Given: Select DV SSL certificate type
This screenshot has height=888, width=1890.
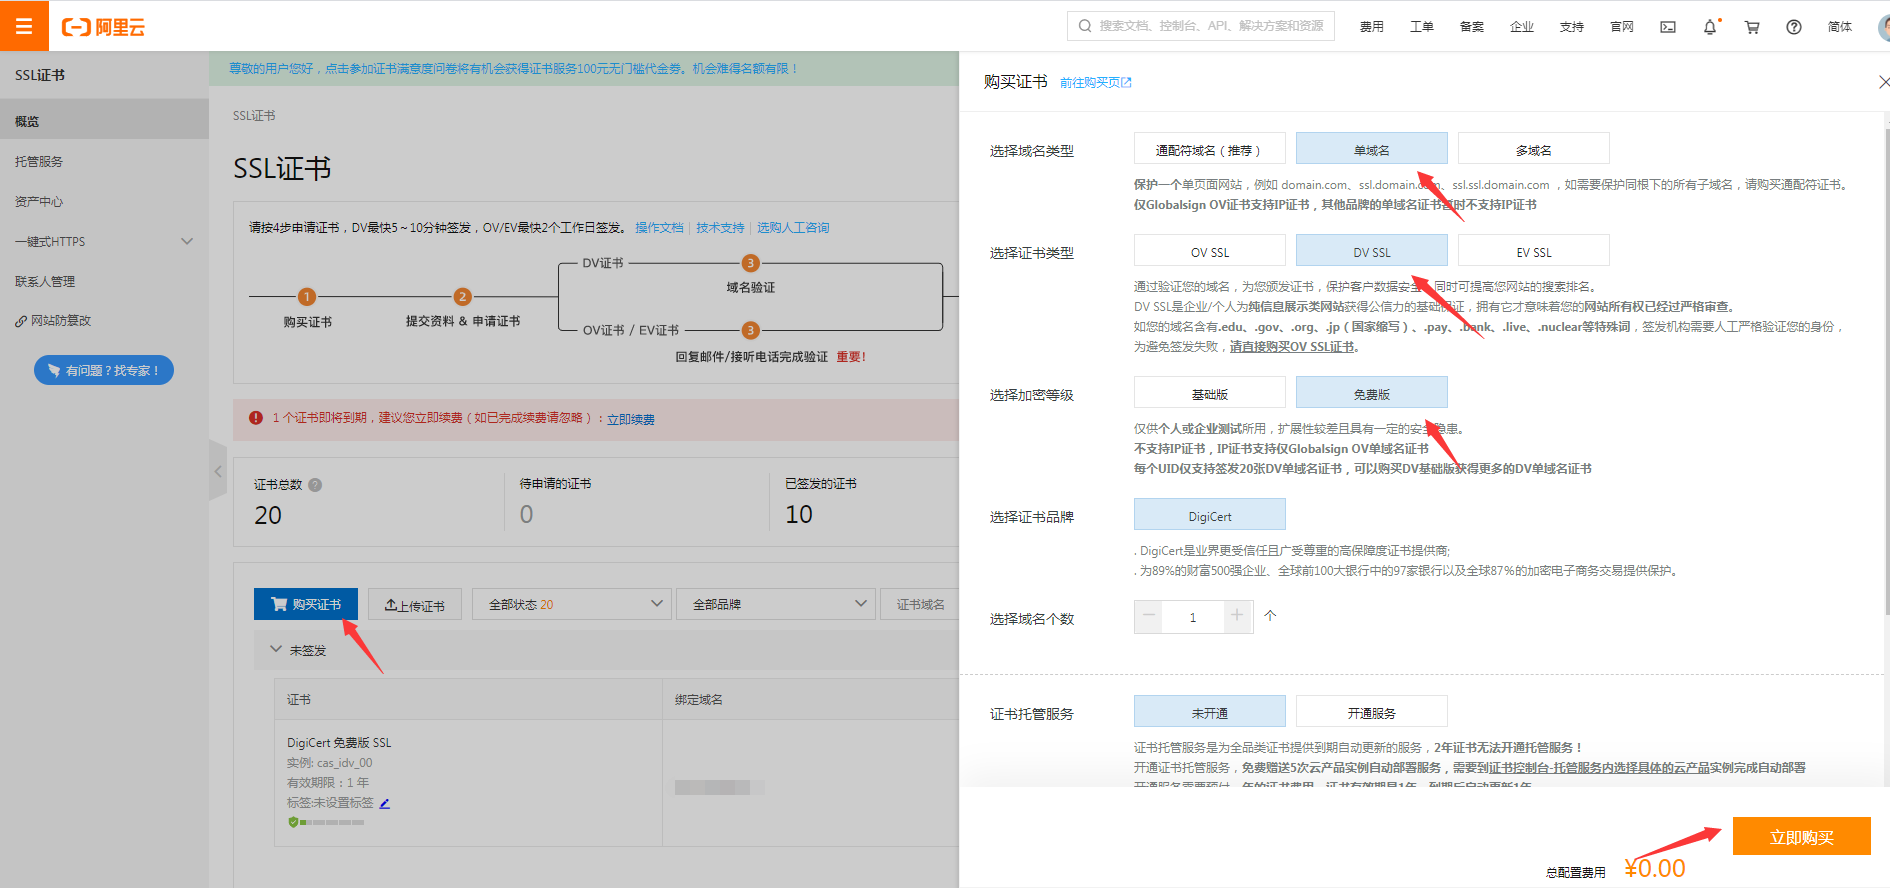Looking at the screenshot, I should click(1371, 251).
